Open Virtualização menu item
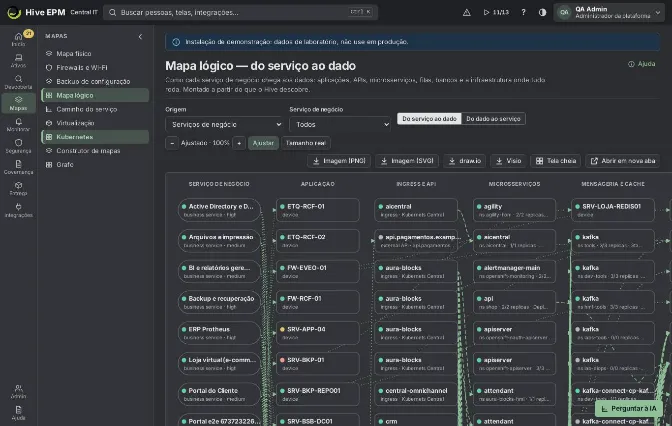 pos(95,123)
